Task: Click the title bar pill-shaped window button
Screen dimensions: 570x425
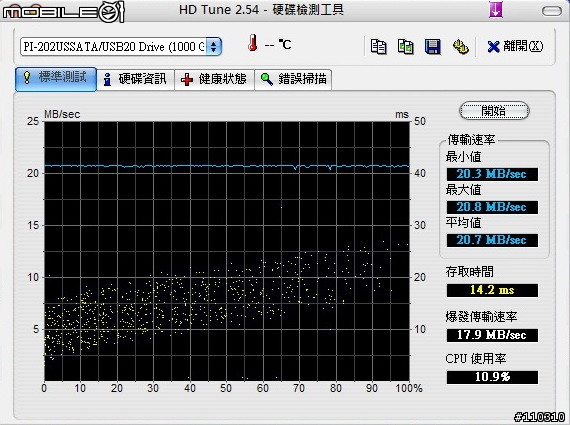Action: (552, 11)
